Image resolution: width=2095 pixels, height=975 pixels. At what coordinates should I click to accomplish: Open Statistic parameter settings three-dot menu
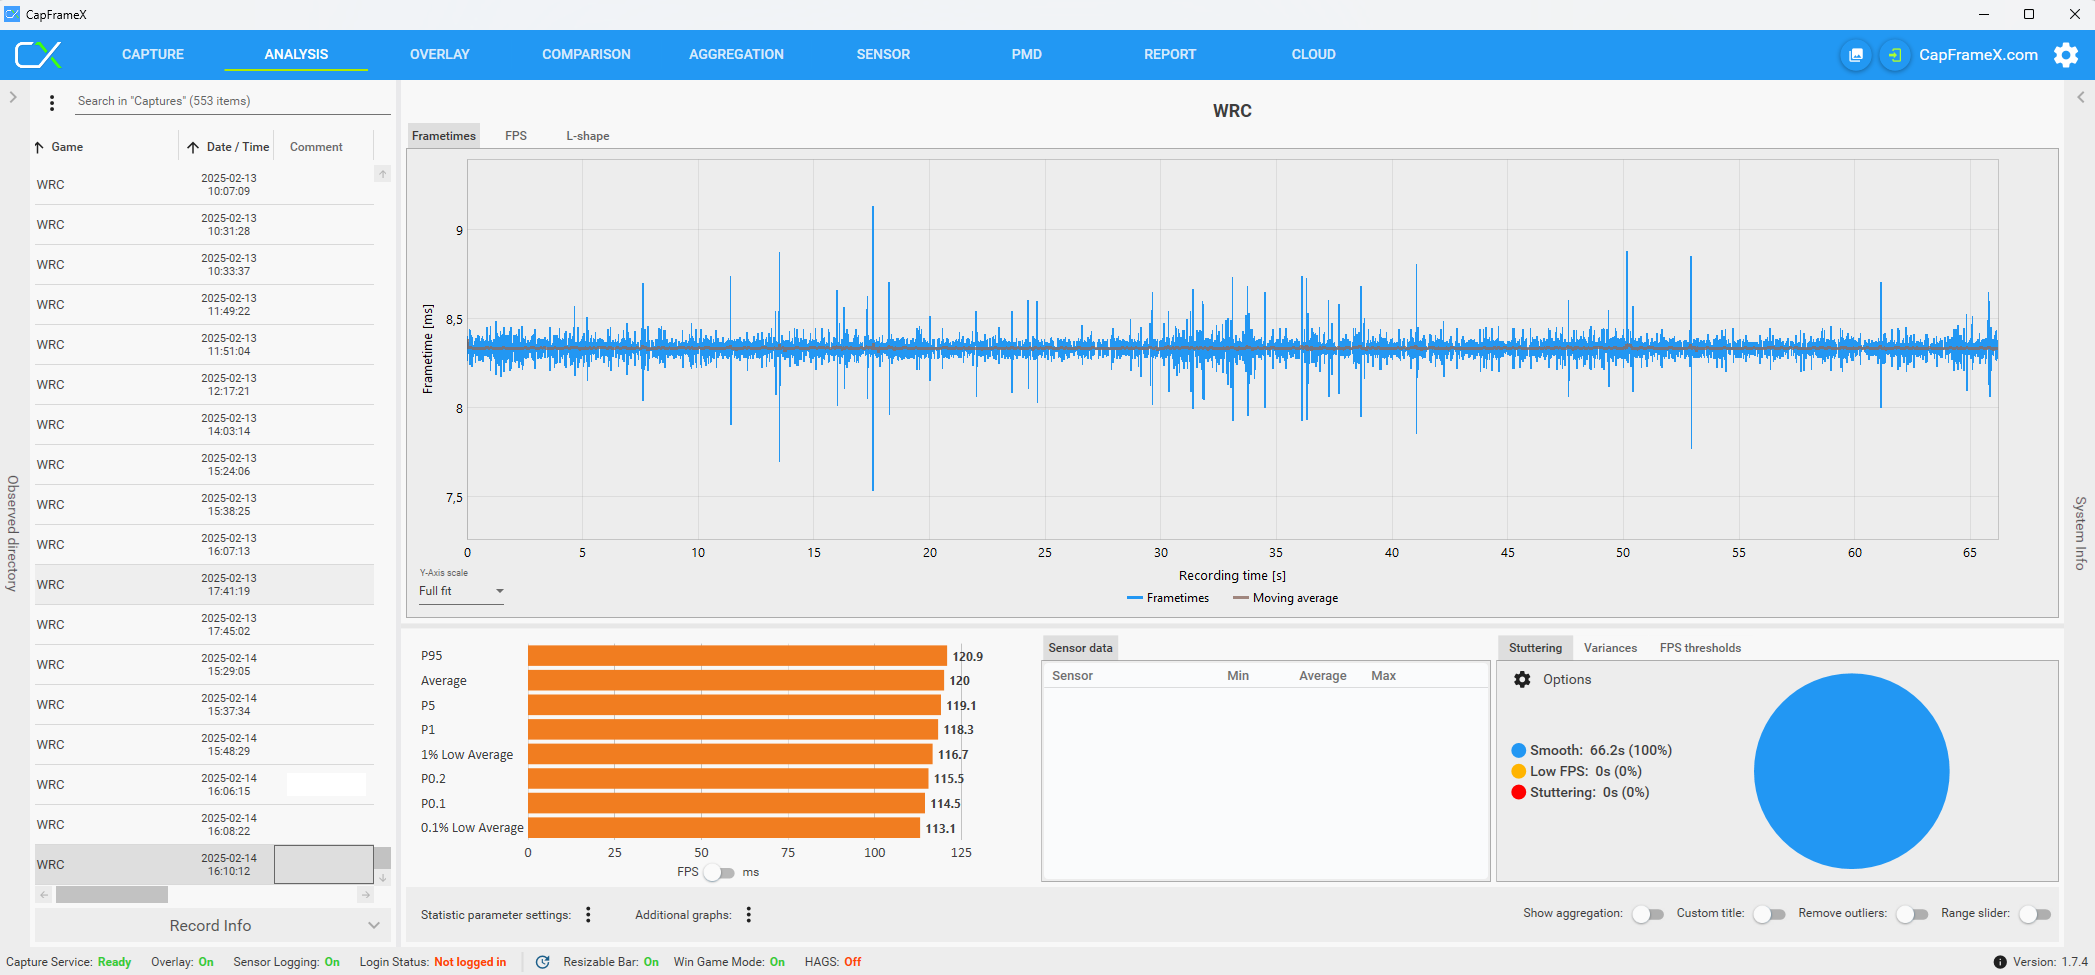coord(588,915)
